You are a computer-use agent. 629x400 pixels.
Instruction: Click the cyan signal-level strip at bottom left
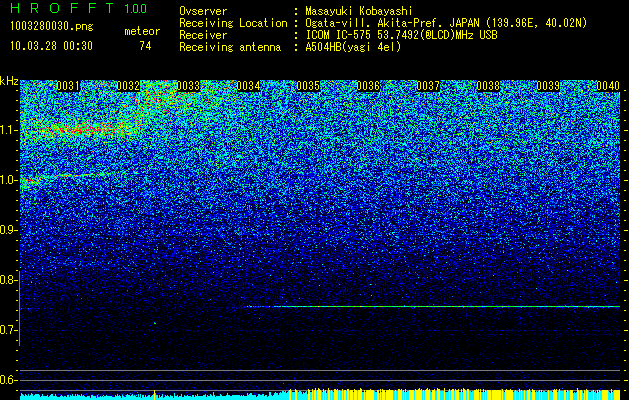tap(152, 396)
